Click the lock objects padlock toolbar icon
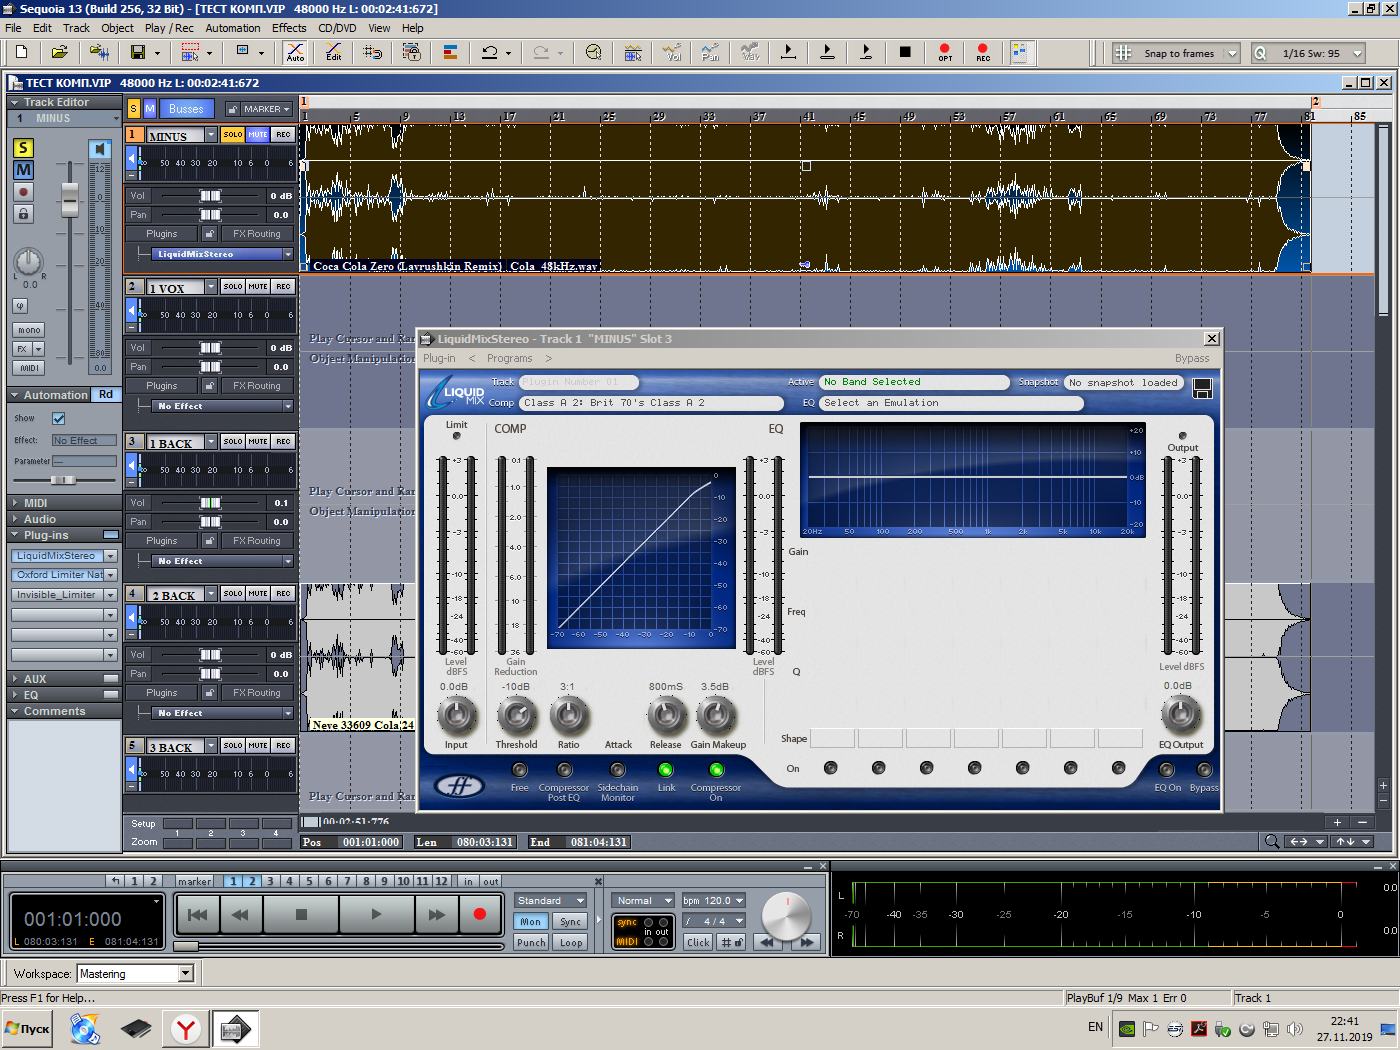The height and width of the screenshot is (1050, 1400). pyautogui.click(x=411, y=52)
